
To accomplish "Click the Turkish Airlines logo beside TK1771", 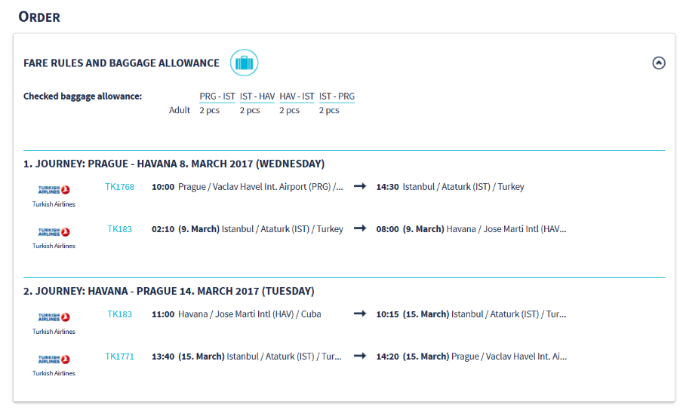I will [54, 358].
